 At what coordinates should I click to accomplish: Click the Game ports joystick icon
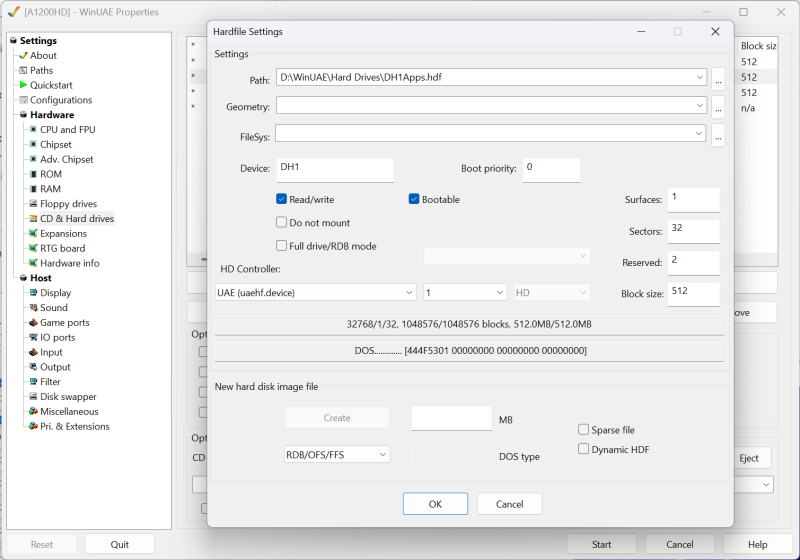point(33,322)
